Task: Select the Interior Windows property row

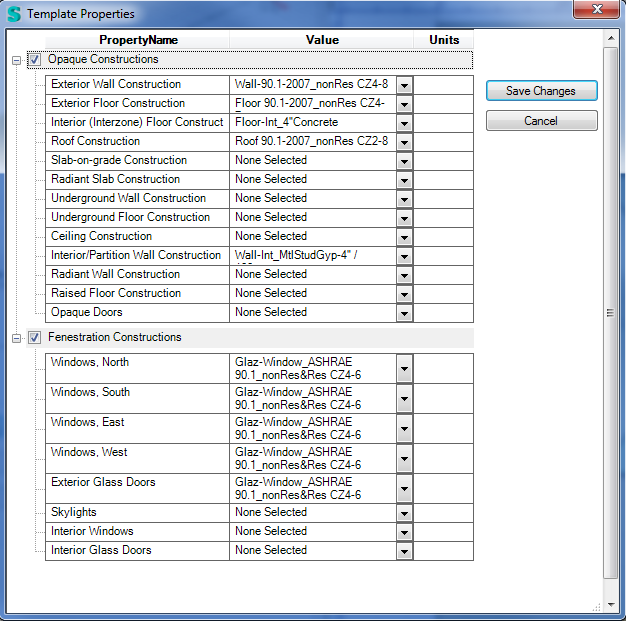Action: (x=138, y=532)
